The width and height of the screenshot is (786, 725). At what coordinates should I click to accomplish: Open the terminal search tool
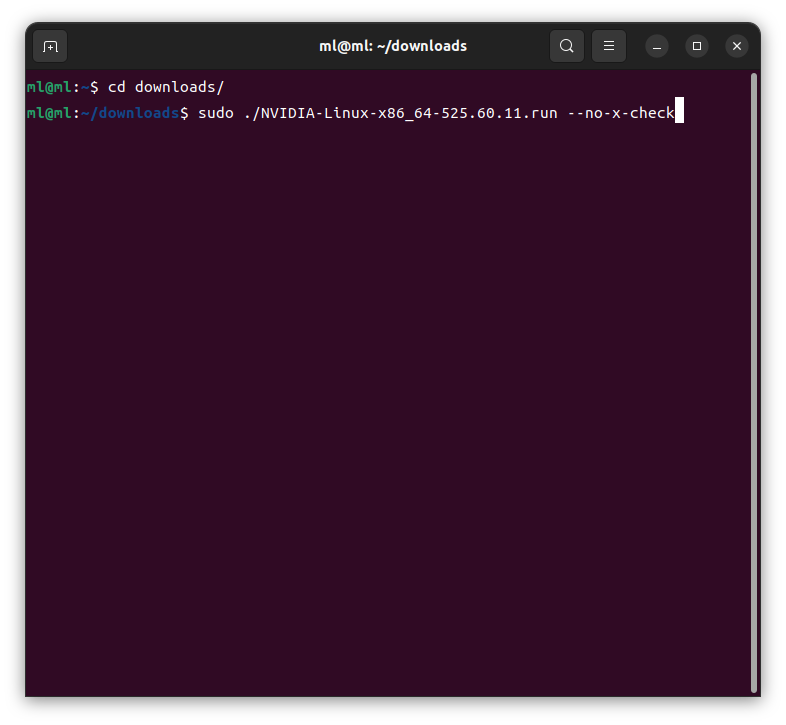pyautogui.click(x=566, y=46)
